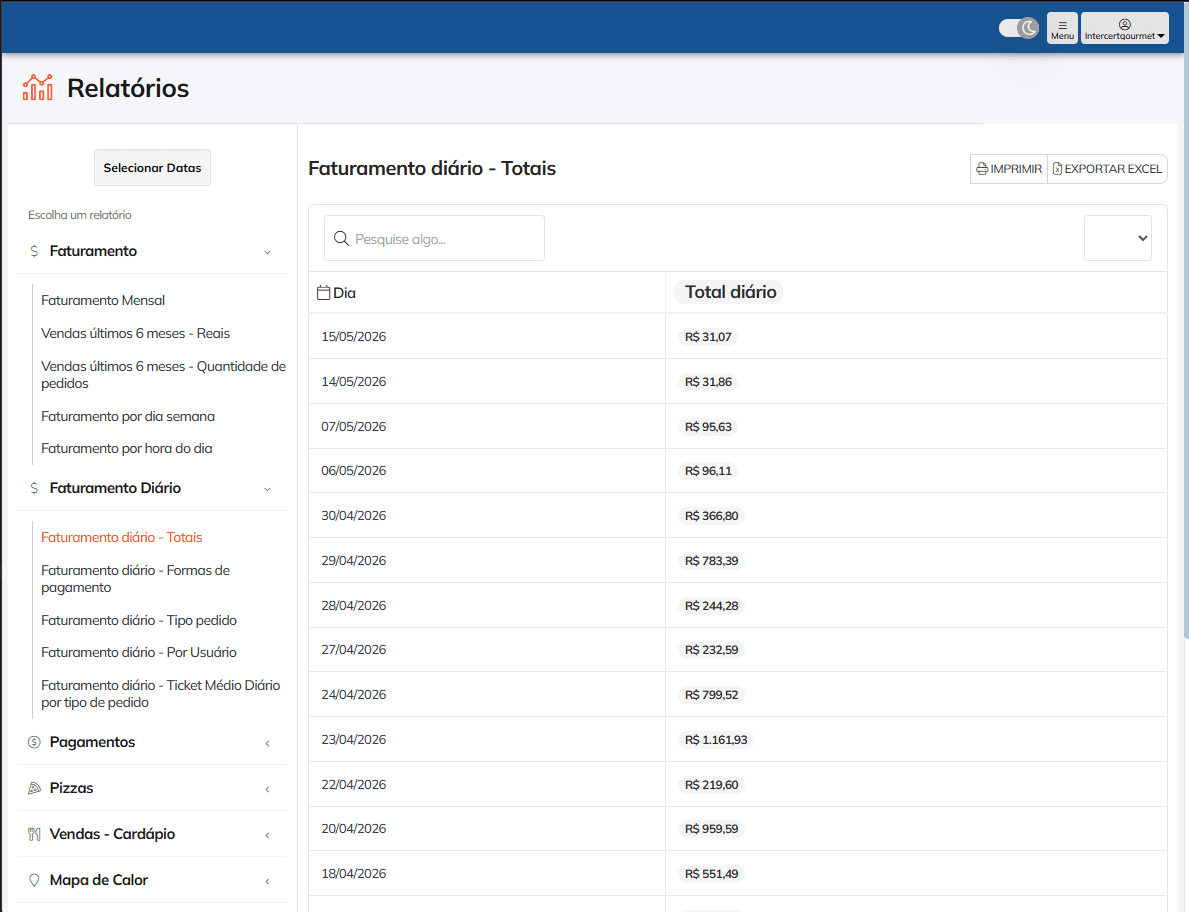Screen dimensions: 1189x912
Task: Click date cell 07/05/2026
Action: pyautogui.click(x=353, y=427)
